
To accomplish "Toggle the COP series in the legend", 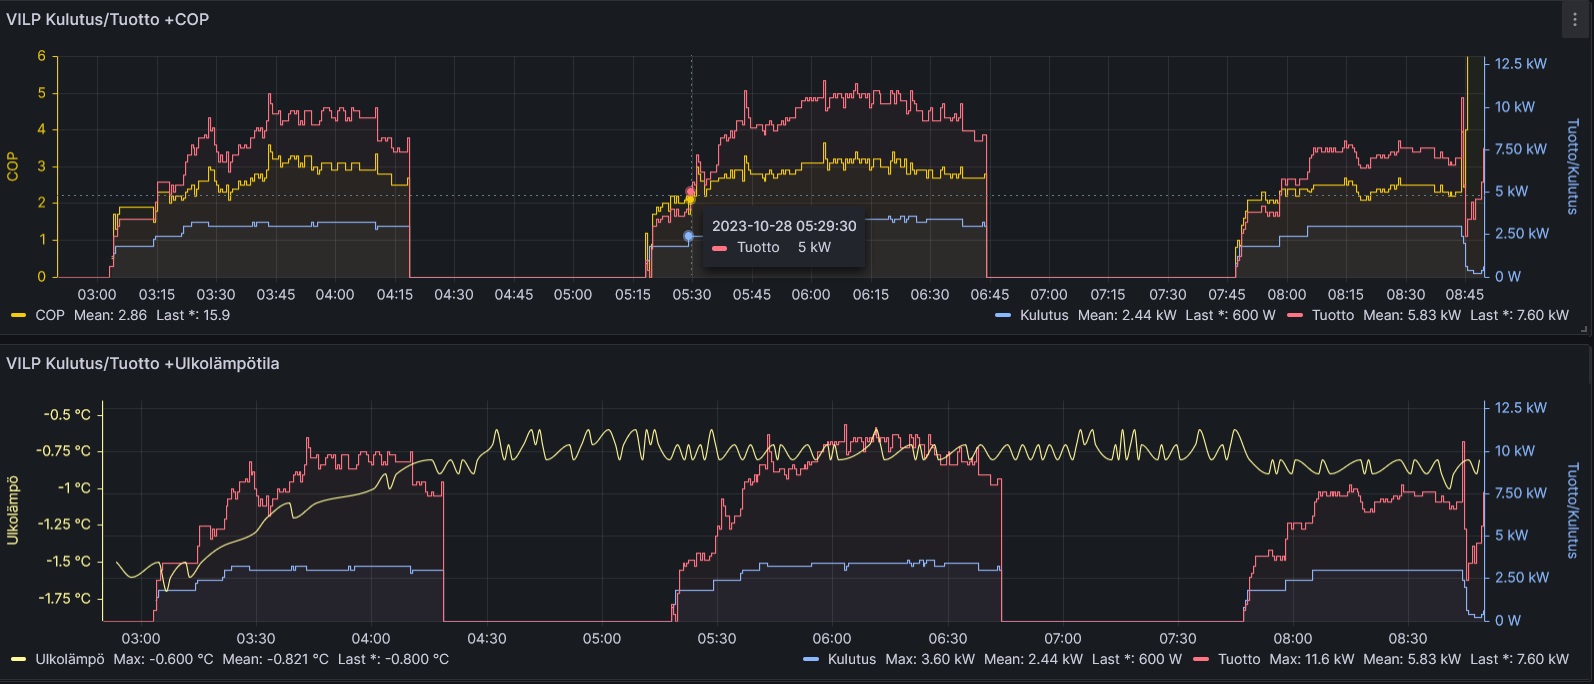I will pyautogui.click(x=50, y=315).
